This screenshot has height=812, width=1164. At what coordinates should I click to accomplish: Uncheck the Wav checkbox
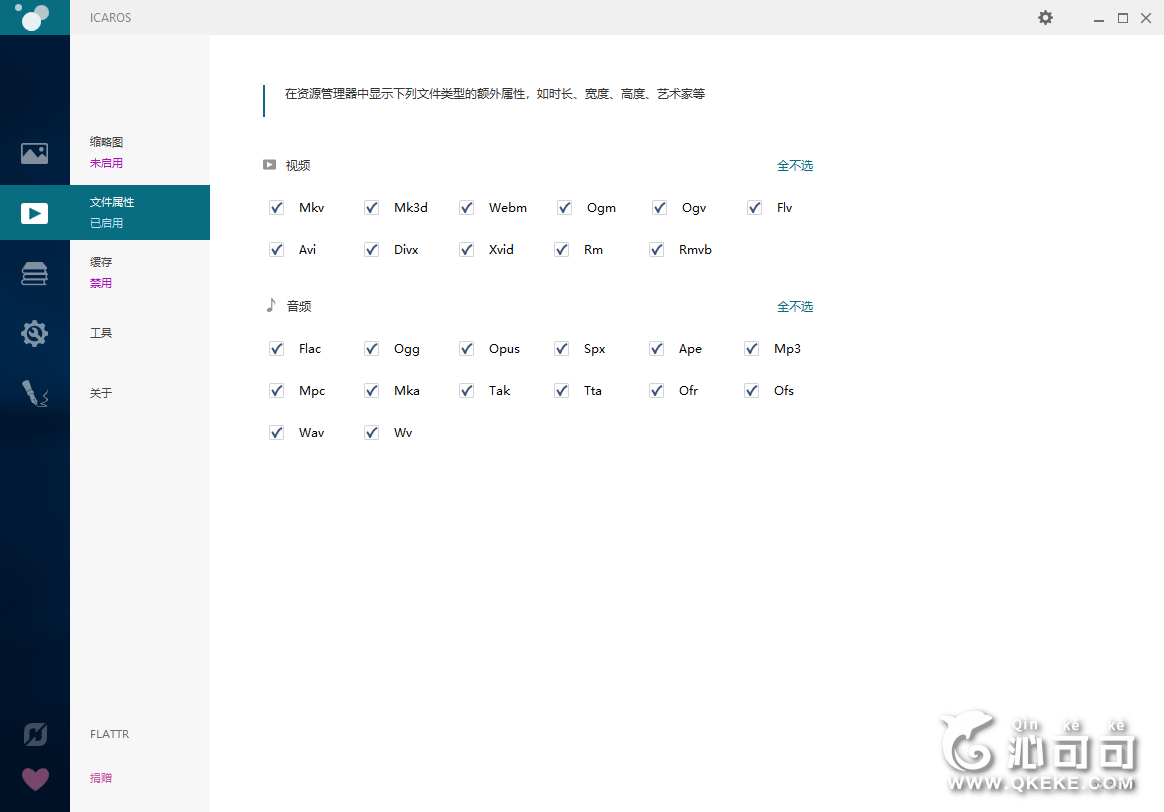point(277,433)
